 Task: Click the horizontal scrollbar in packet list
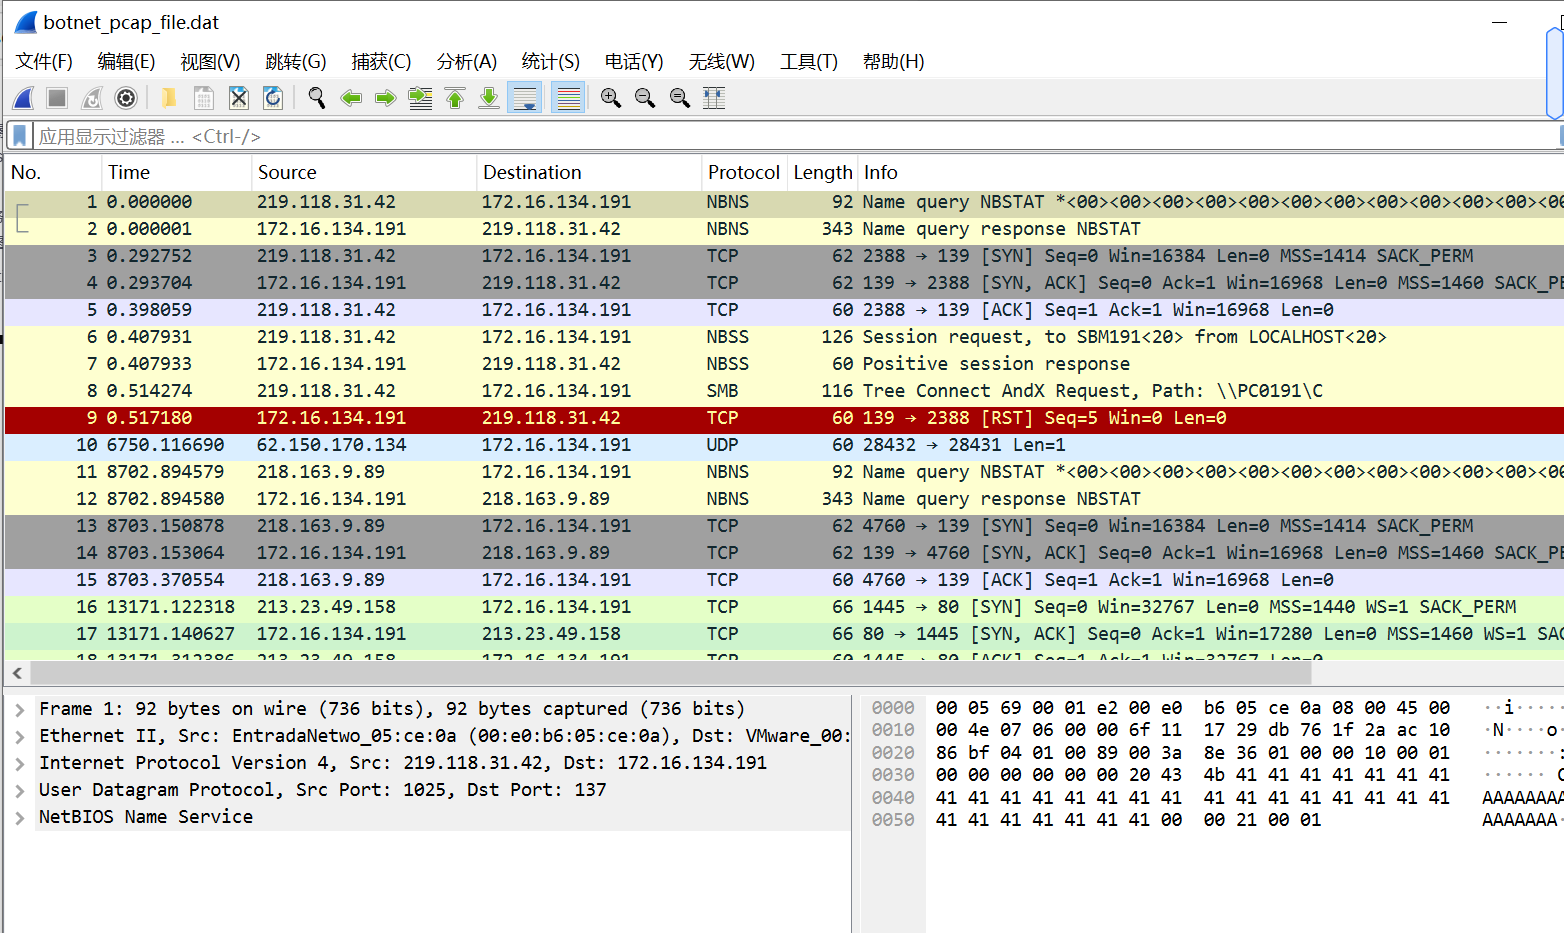pyautogui.click(x=670, y=673)
